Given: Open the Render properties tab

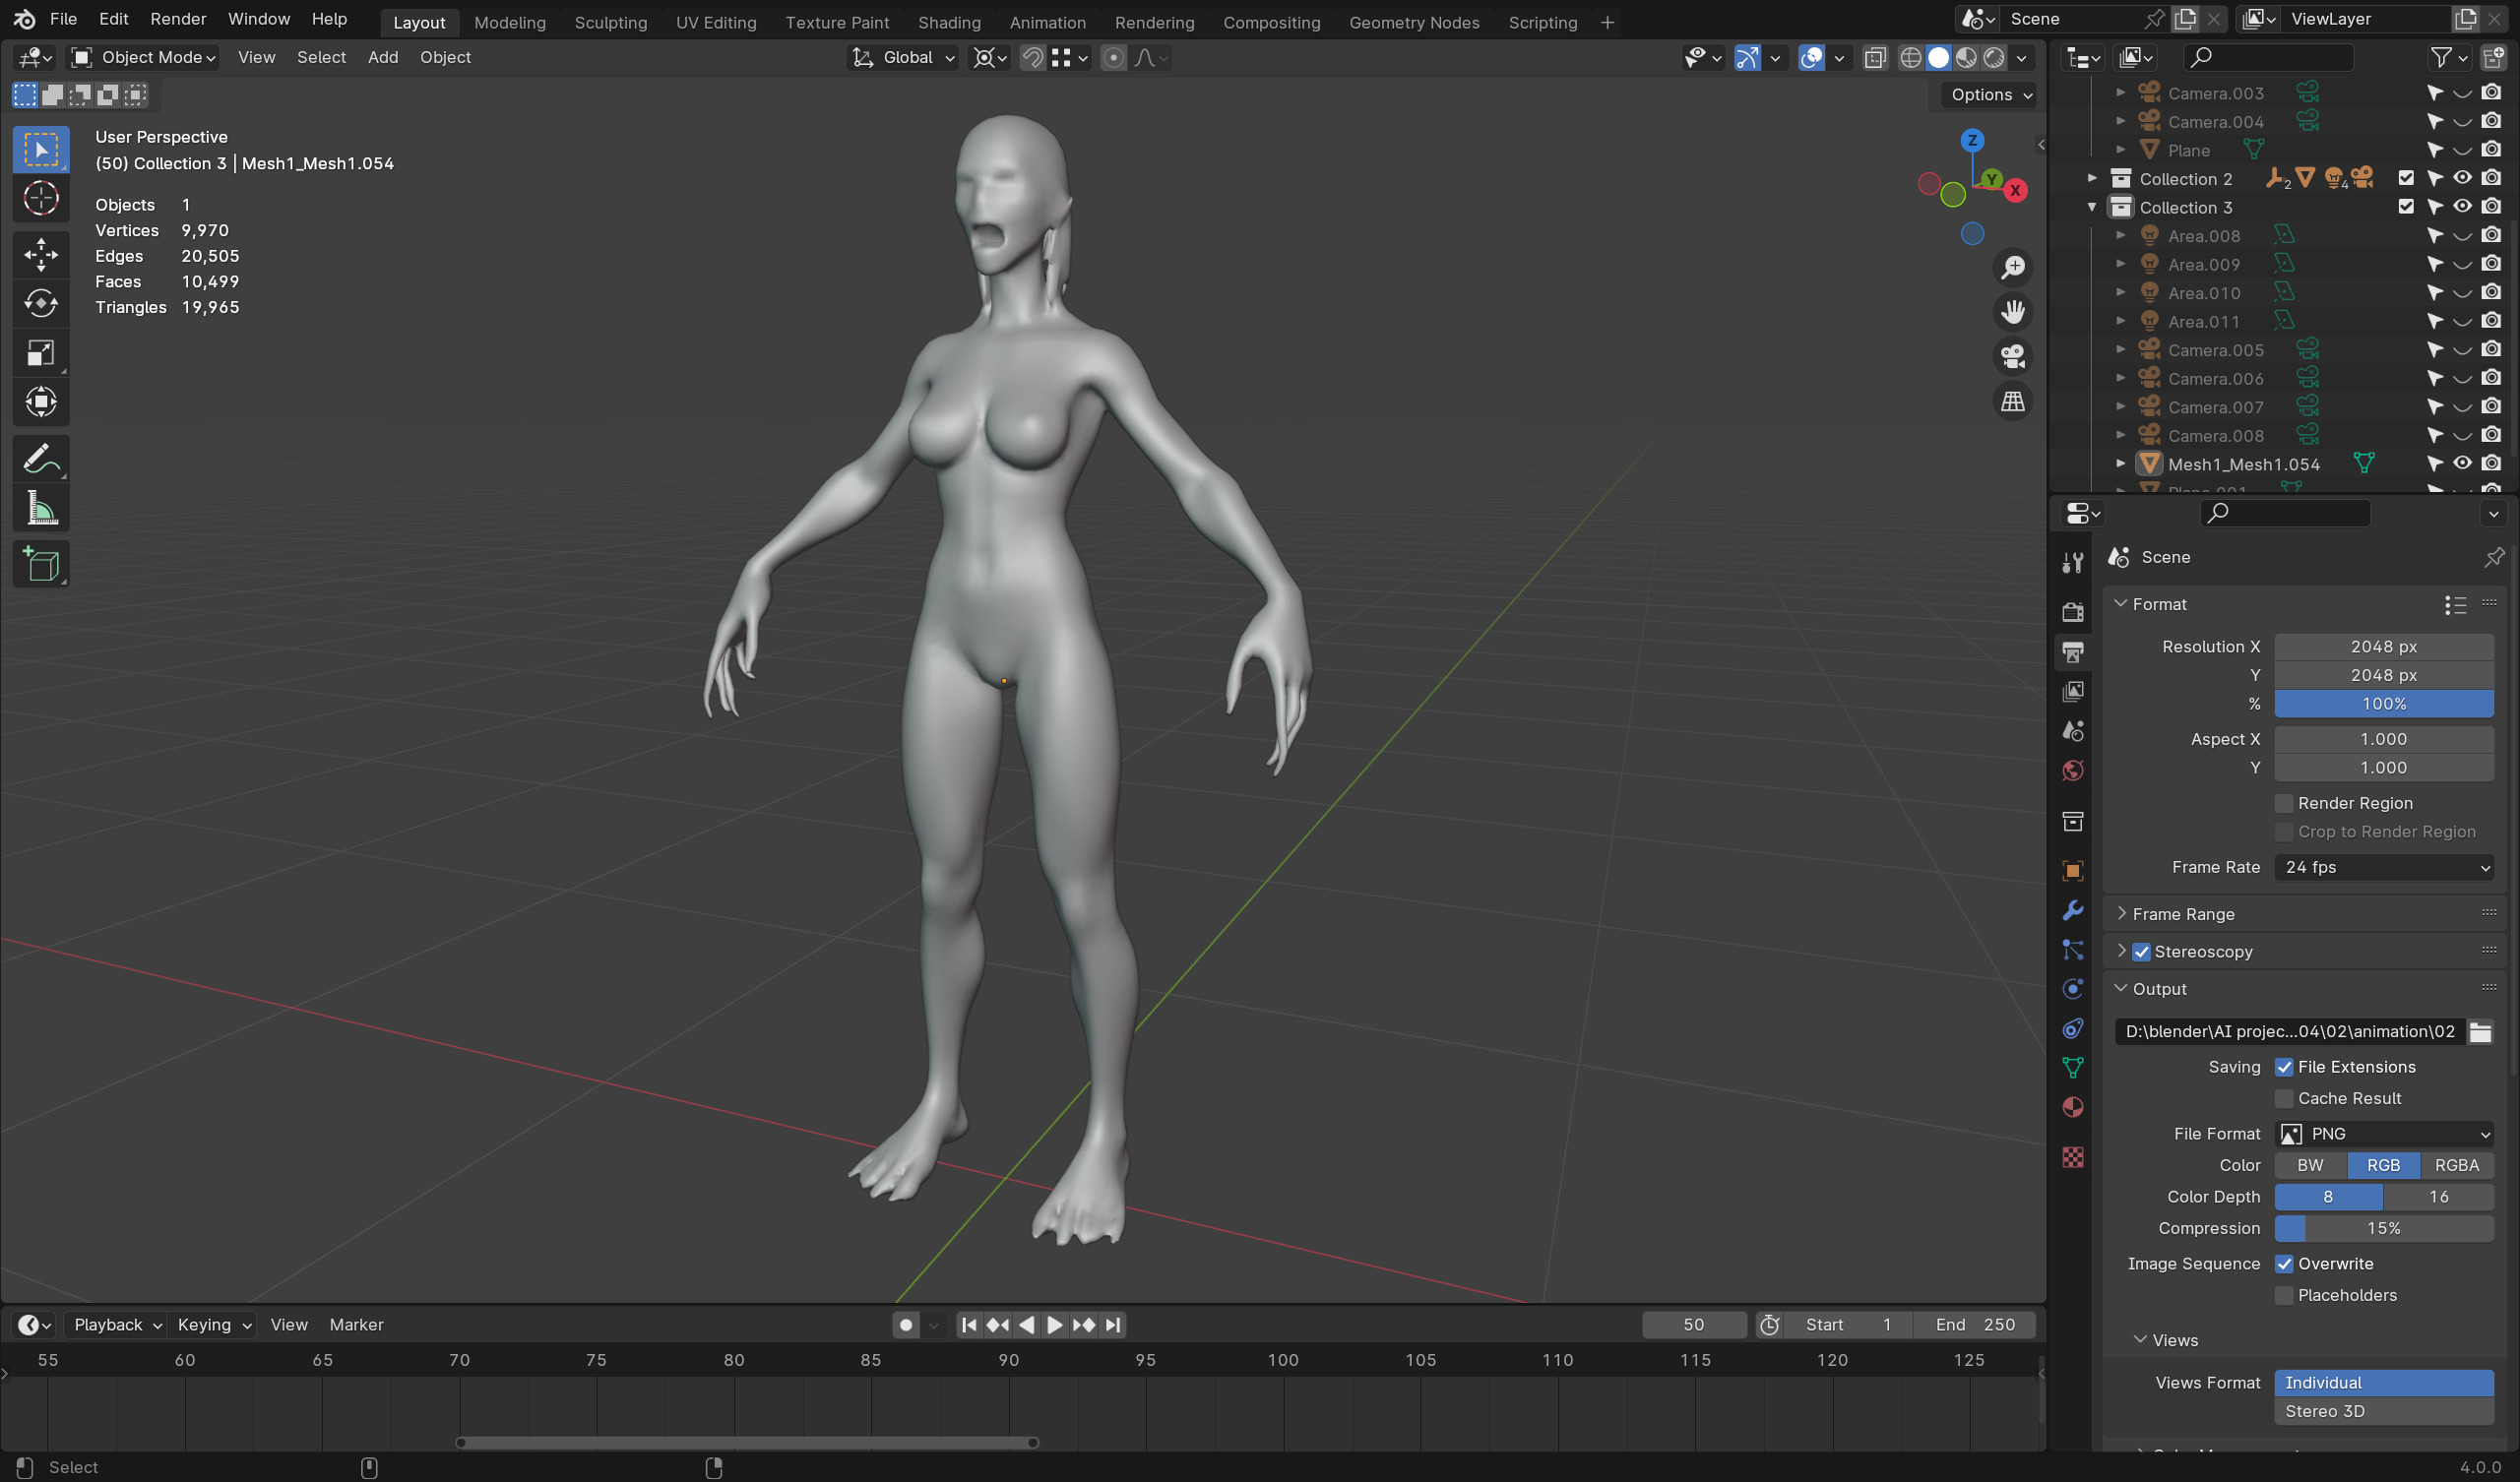Looking at the screenshot, I should (x=2073, y=612).
